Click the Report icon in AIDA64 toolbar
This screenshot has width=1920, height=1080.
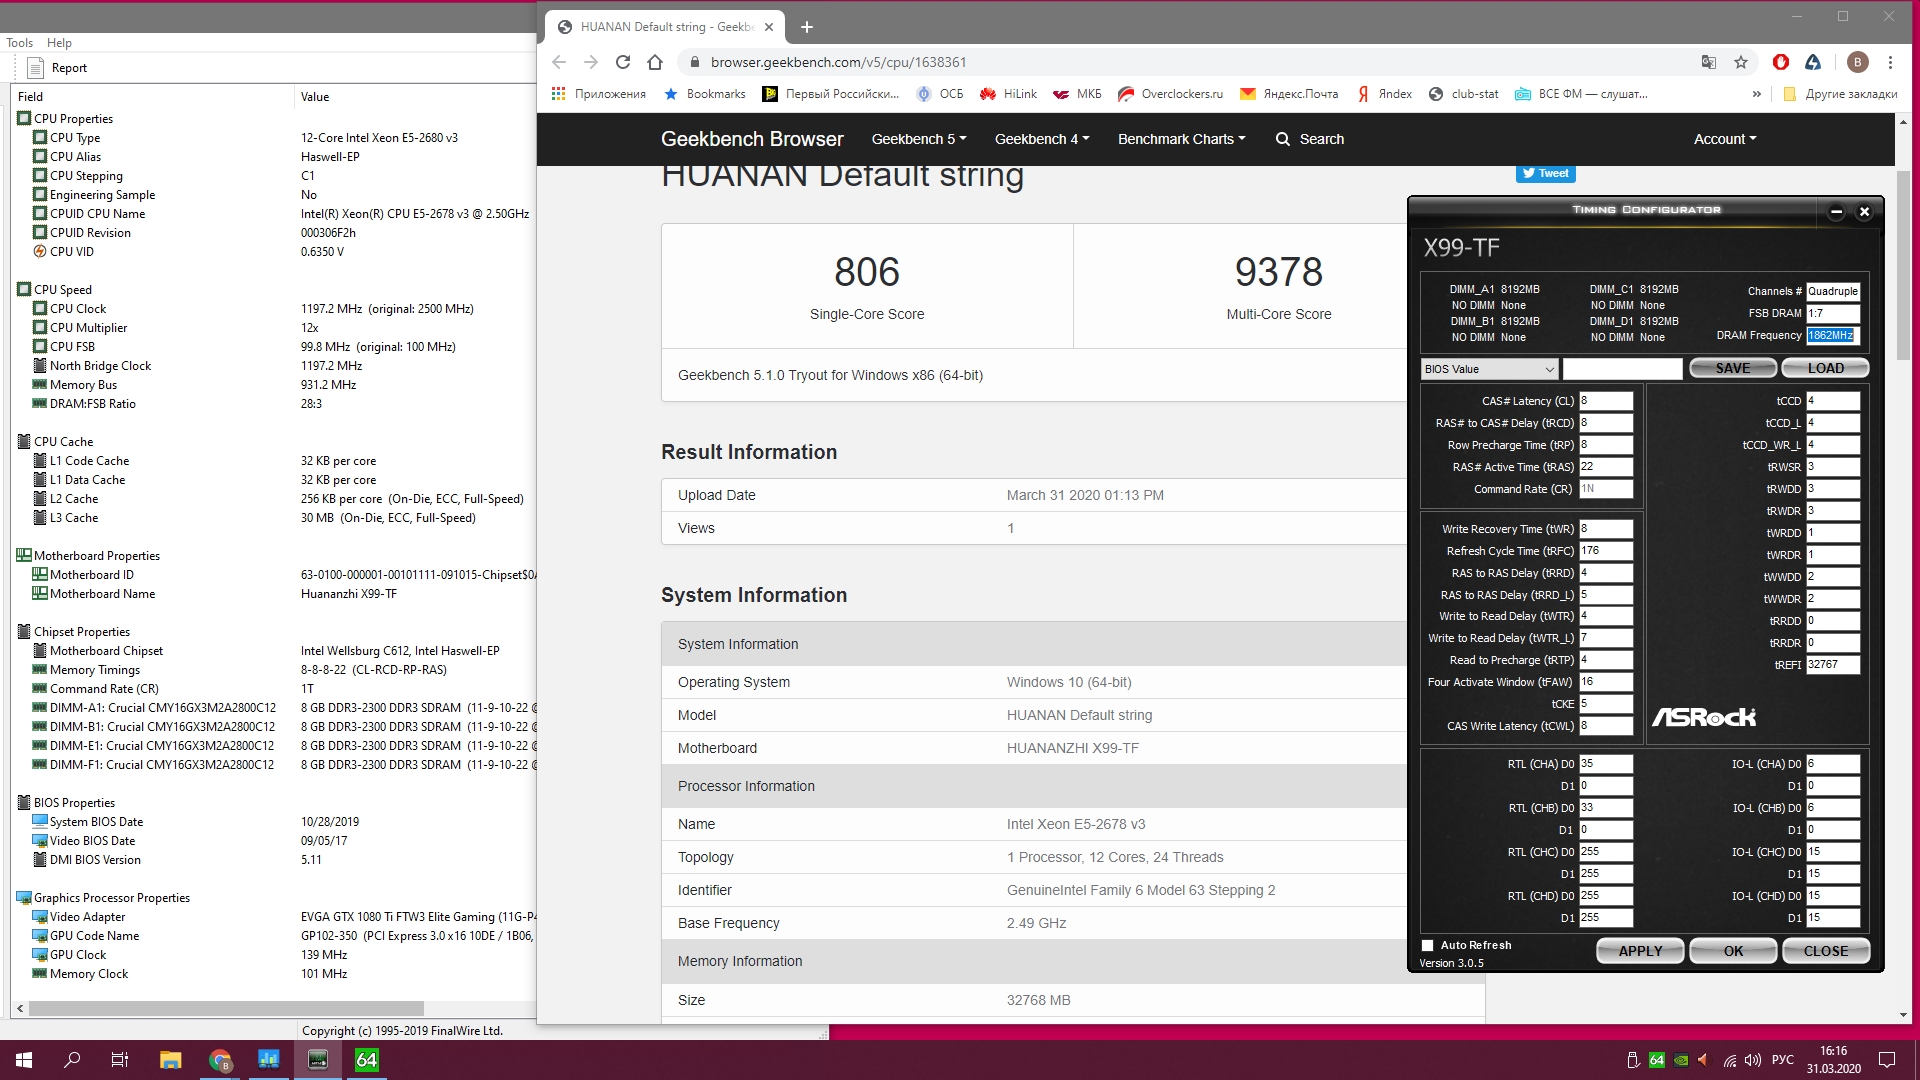[x=36, y=68]
